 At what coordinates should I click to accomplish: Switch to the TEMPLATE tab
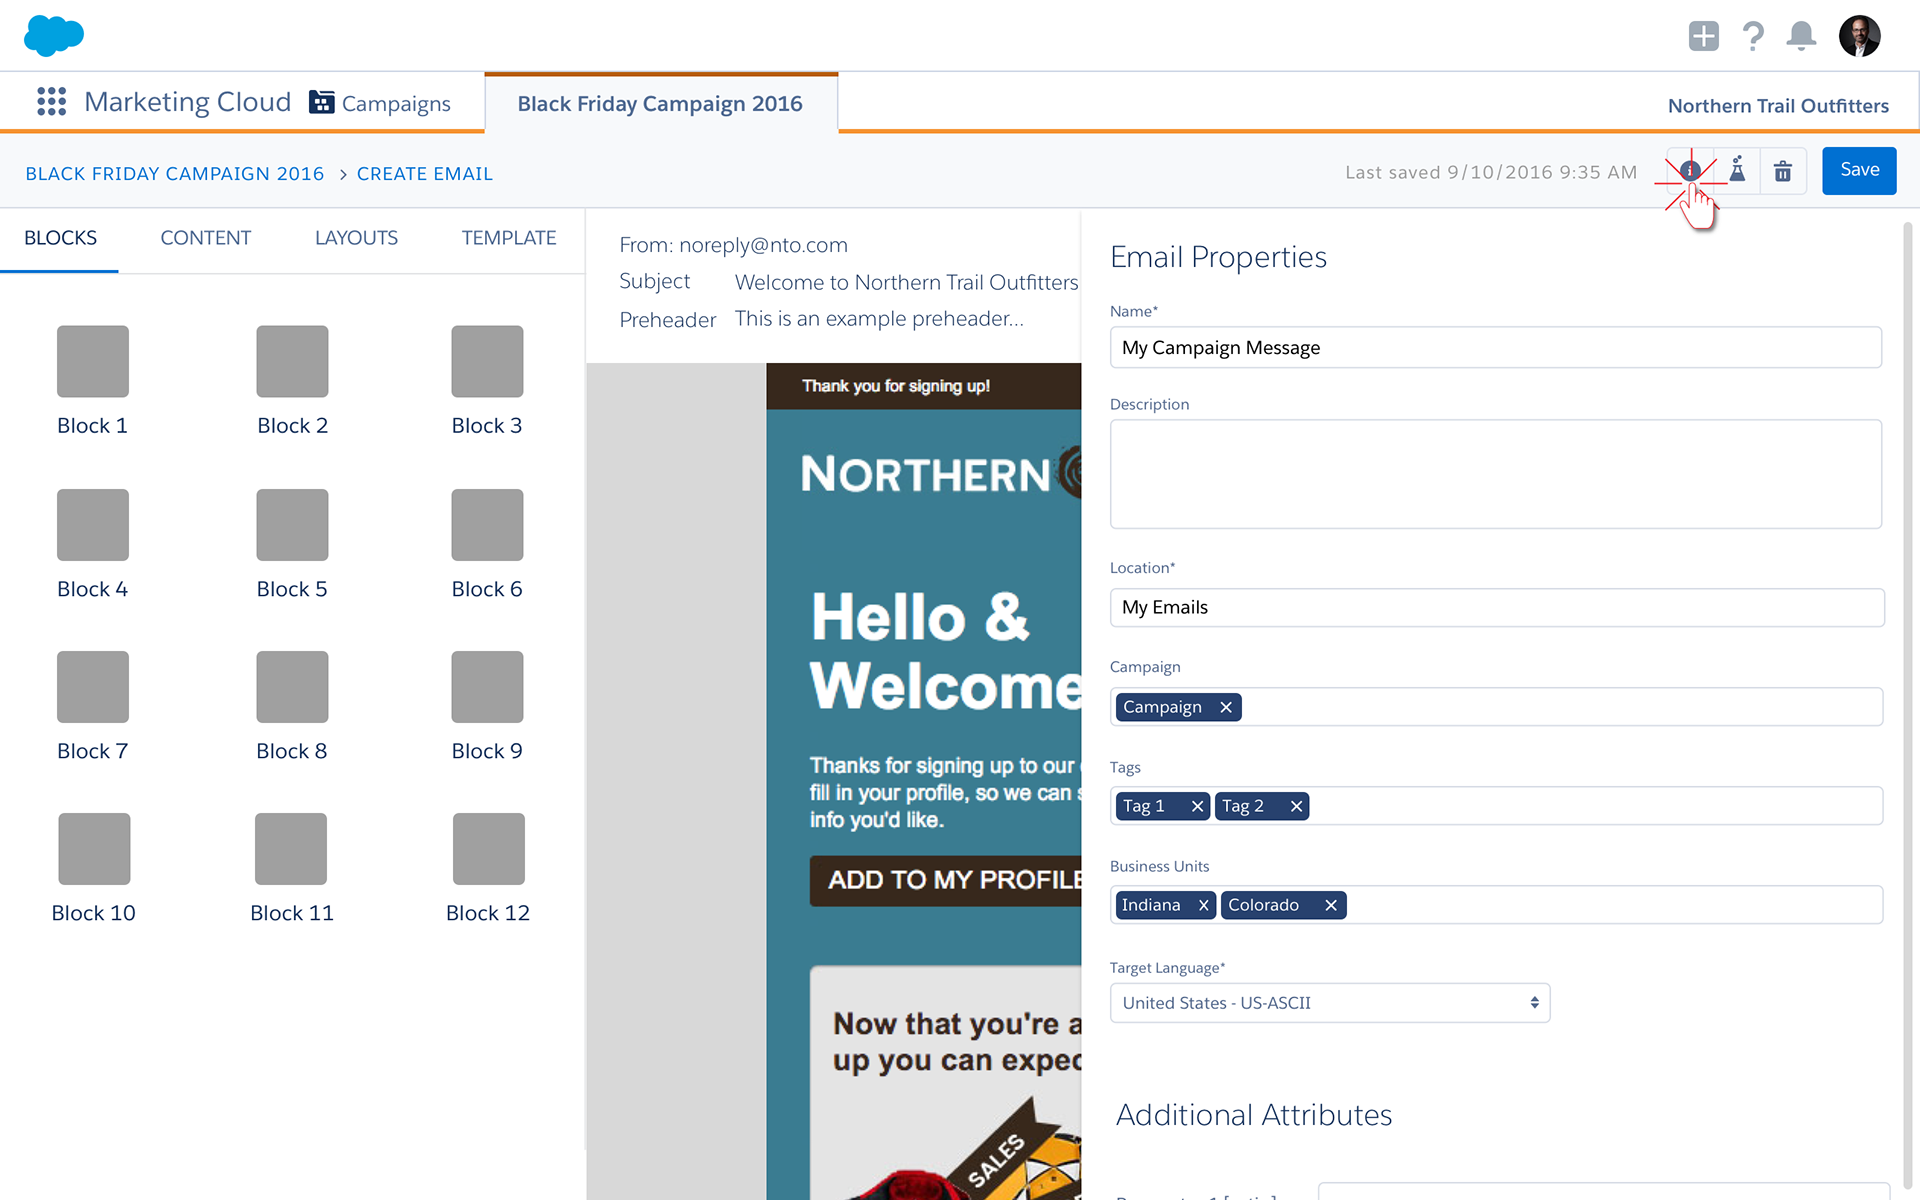[509, 238]
